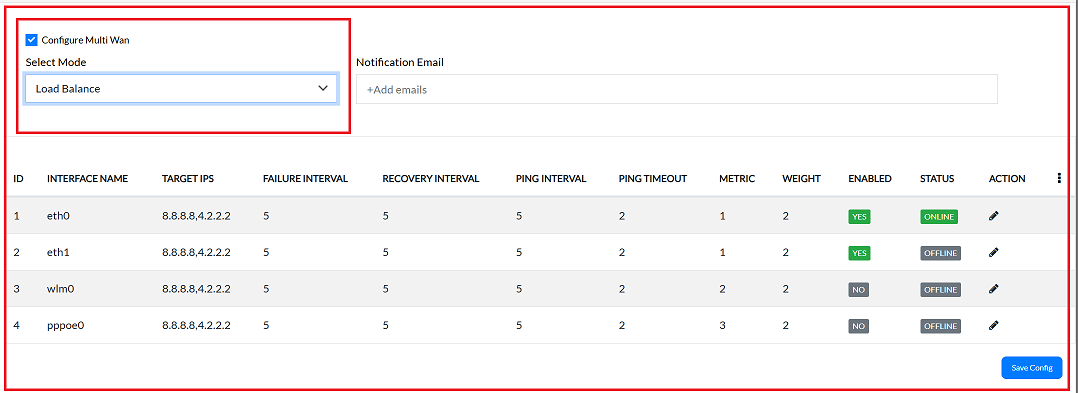Click the wlm0 row edit pencil icon
The height and width of the screenshot is (393, 1078).
pos(993,289)
